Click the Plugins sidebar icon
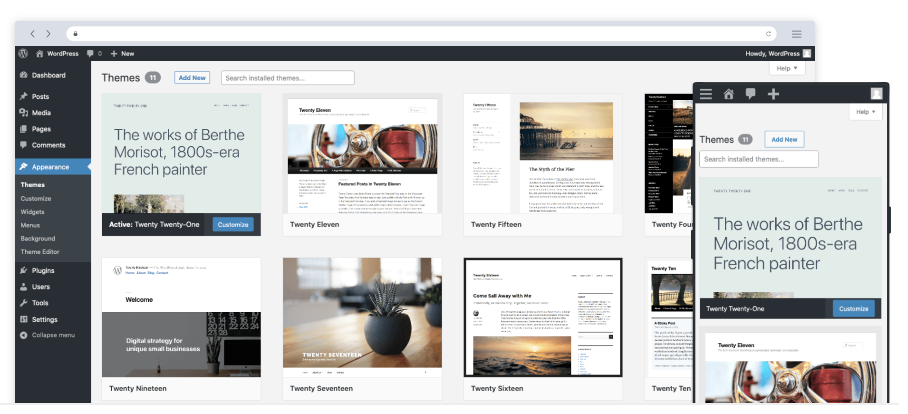 pos(24,270)
